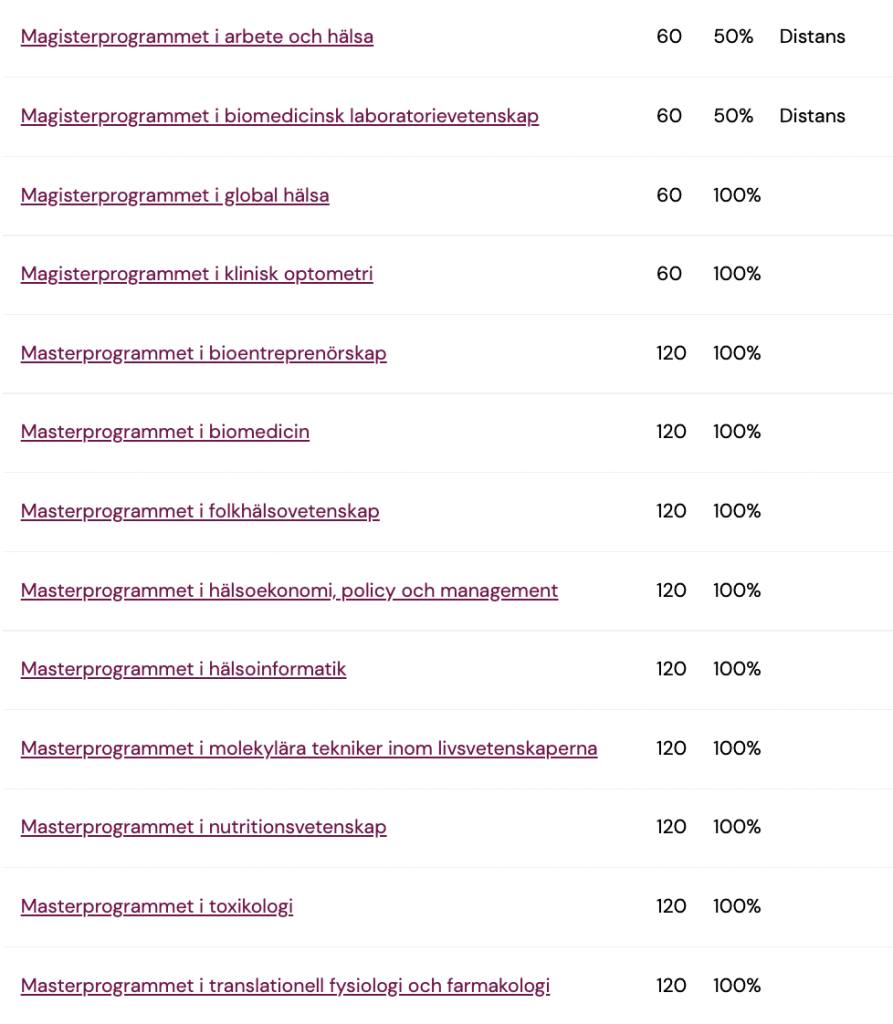This screenshot has width=893, height=1024.
Task: Click Masterprogrammet i toxikologi link
Action: point(157,906)
